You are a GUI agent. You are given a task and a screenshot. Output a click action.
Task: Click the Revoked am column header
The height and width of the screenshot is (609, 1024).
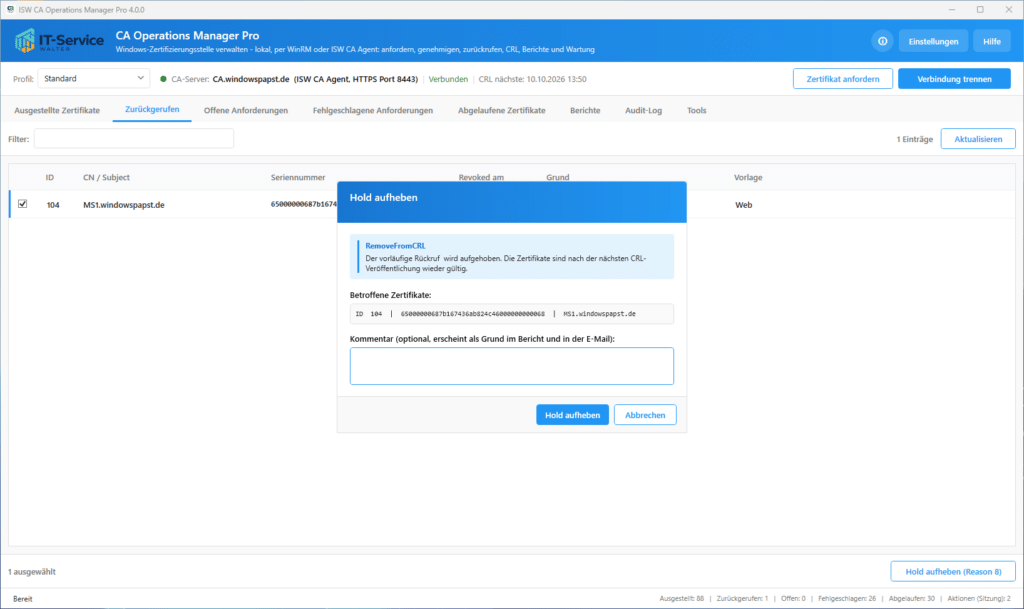pos(481,177)
